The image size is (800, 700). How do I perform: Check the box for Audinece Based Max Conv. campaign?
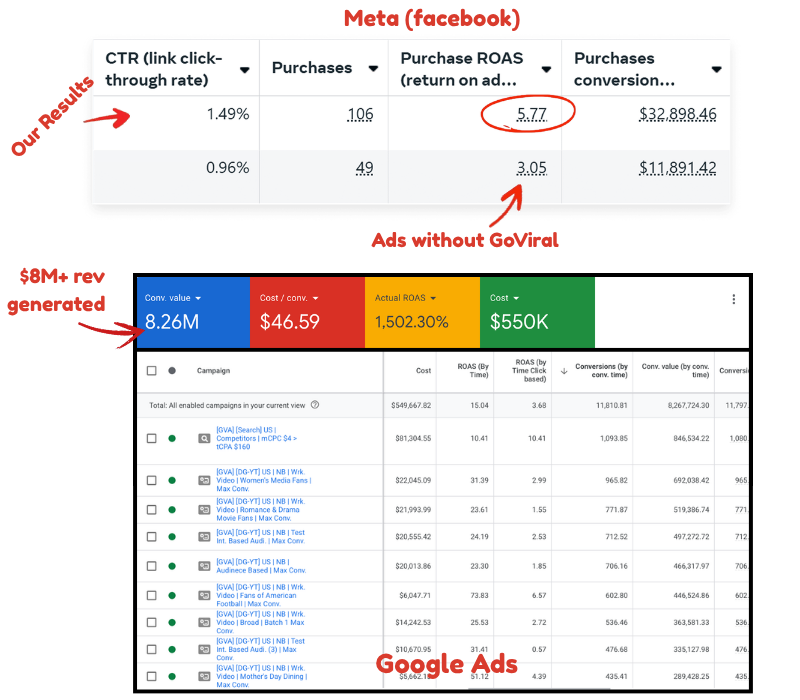click(152, 566)
